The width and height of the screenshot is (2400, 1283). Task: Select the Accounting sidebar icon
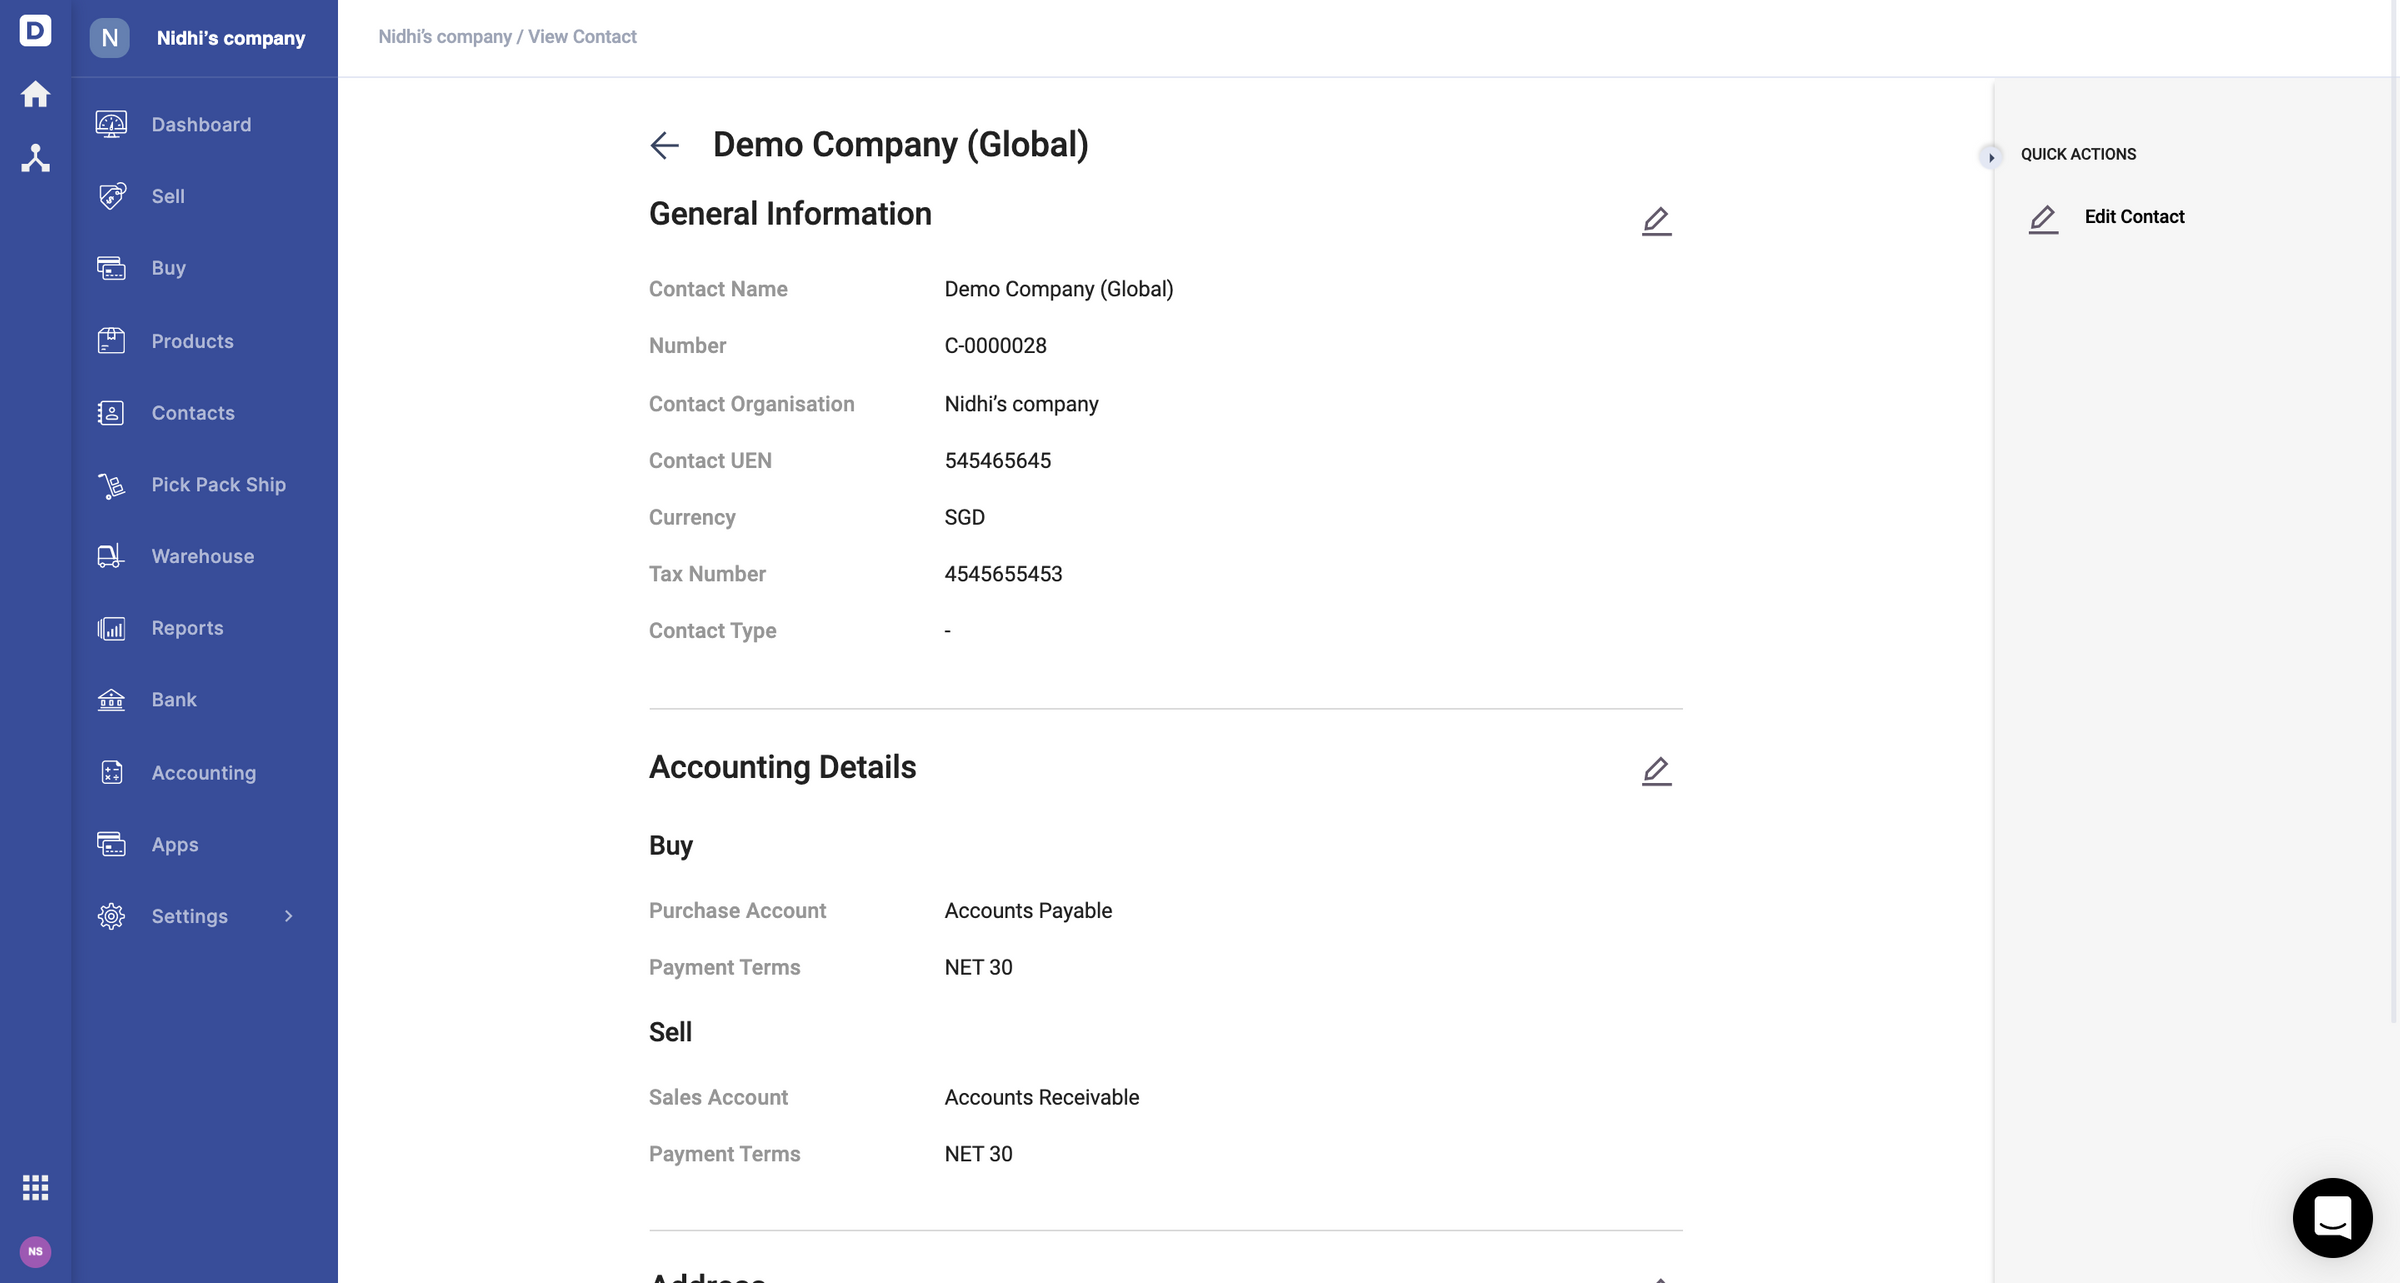coord(110,772)
